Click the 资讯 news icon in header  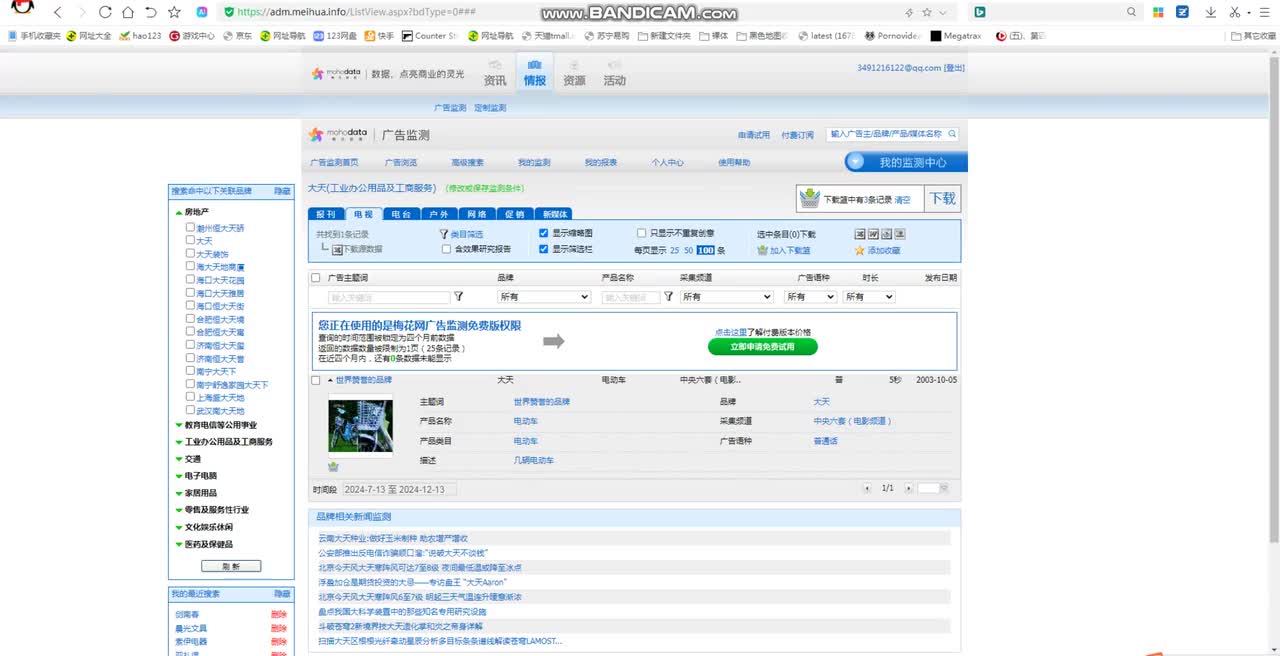[495, 72]
